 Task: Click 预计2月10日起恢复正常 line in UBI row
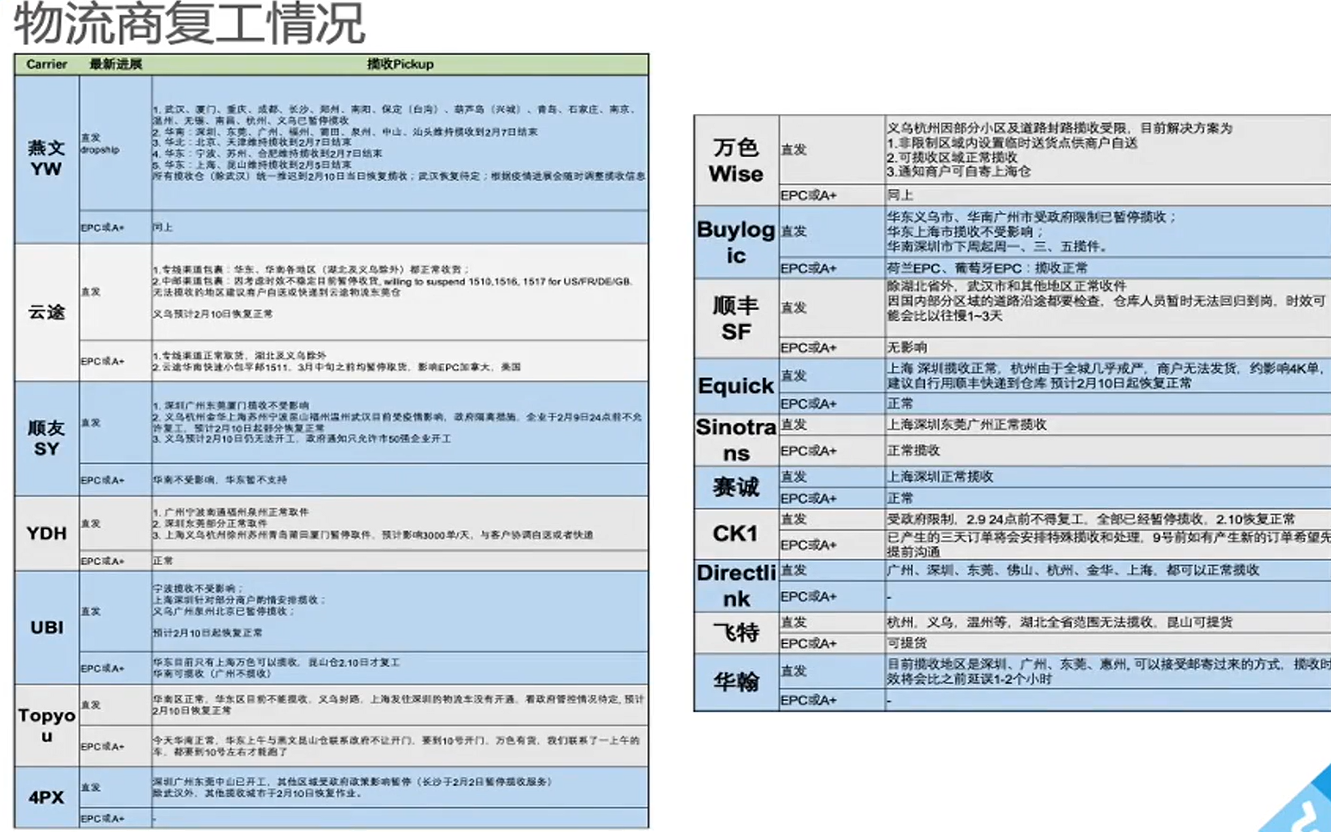tap(208, 633)
